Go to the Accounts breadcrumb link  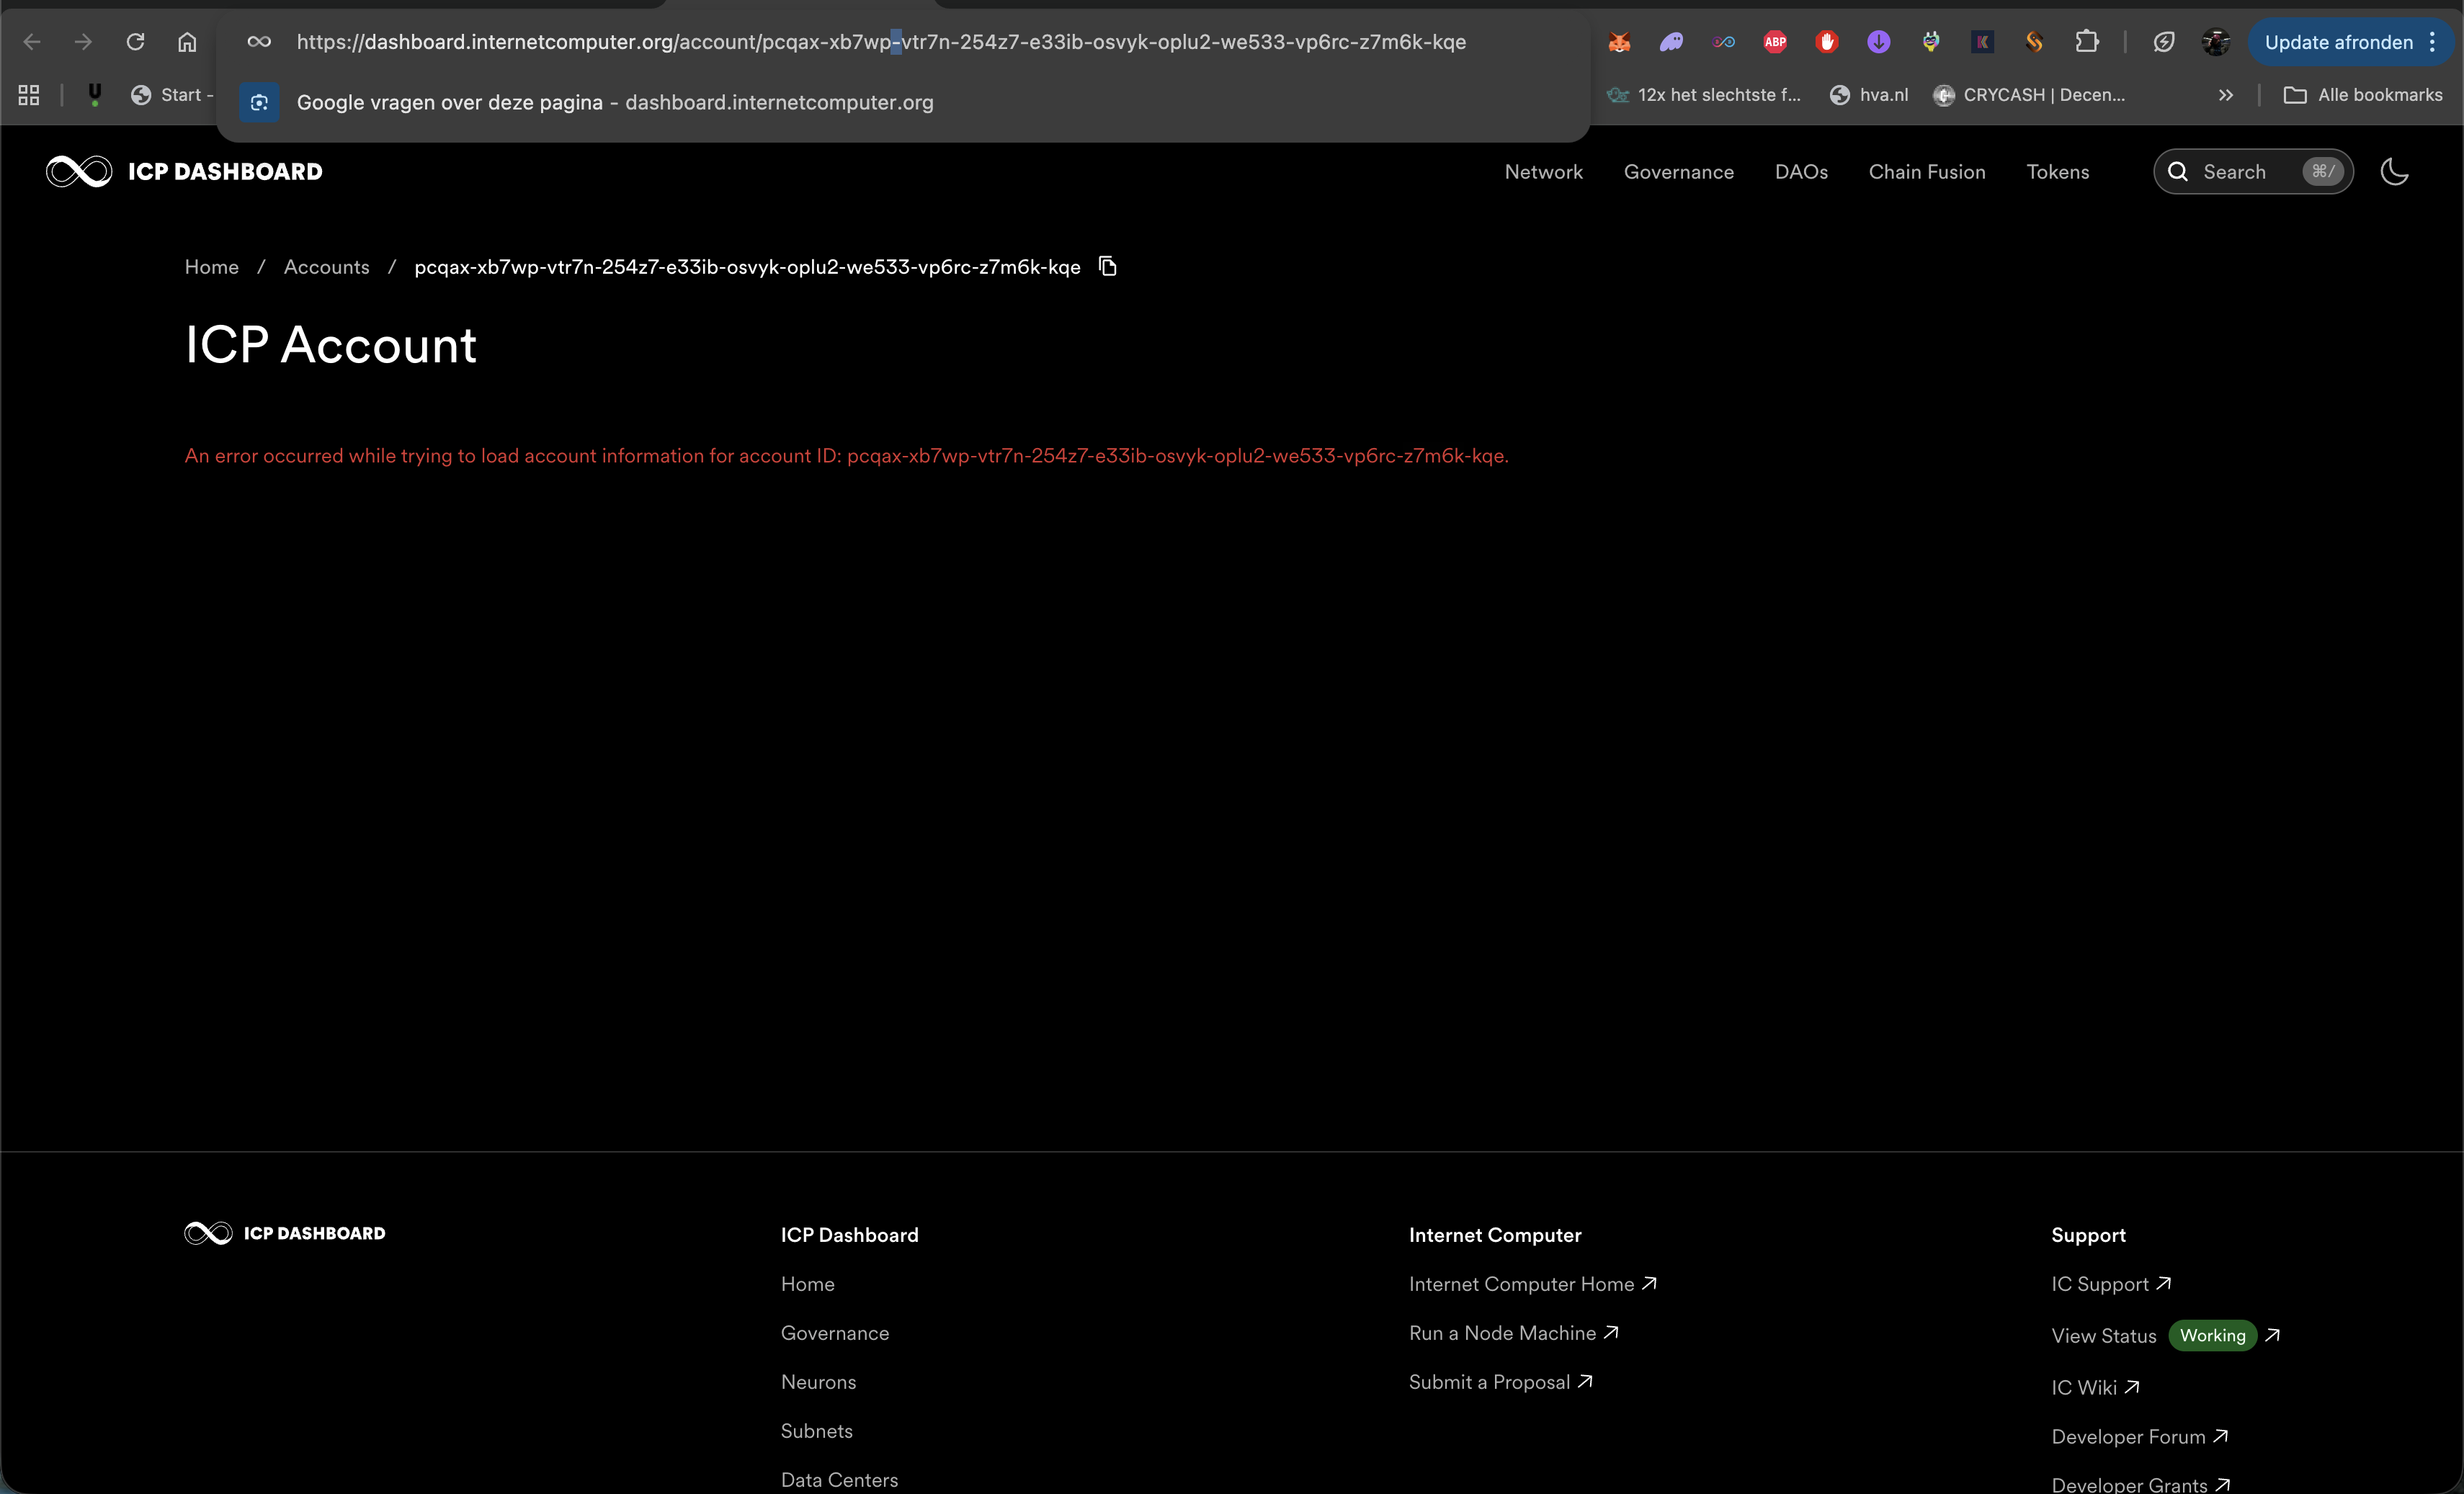(x=326, y=267)
